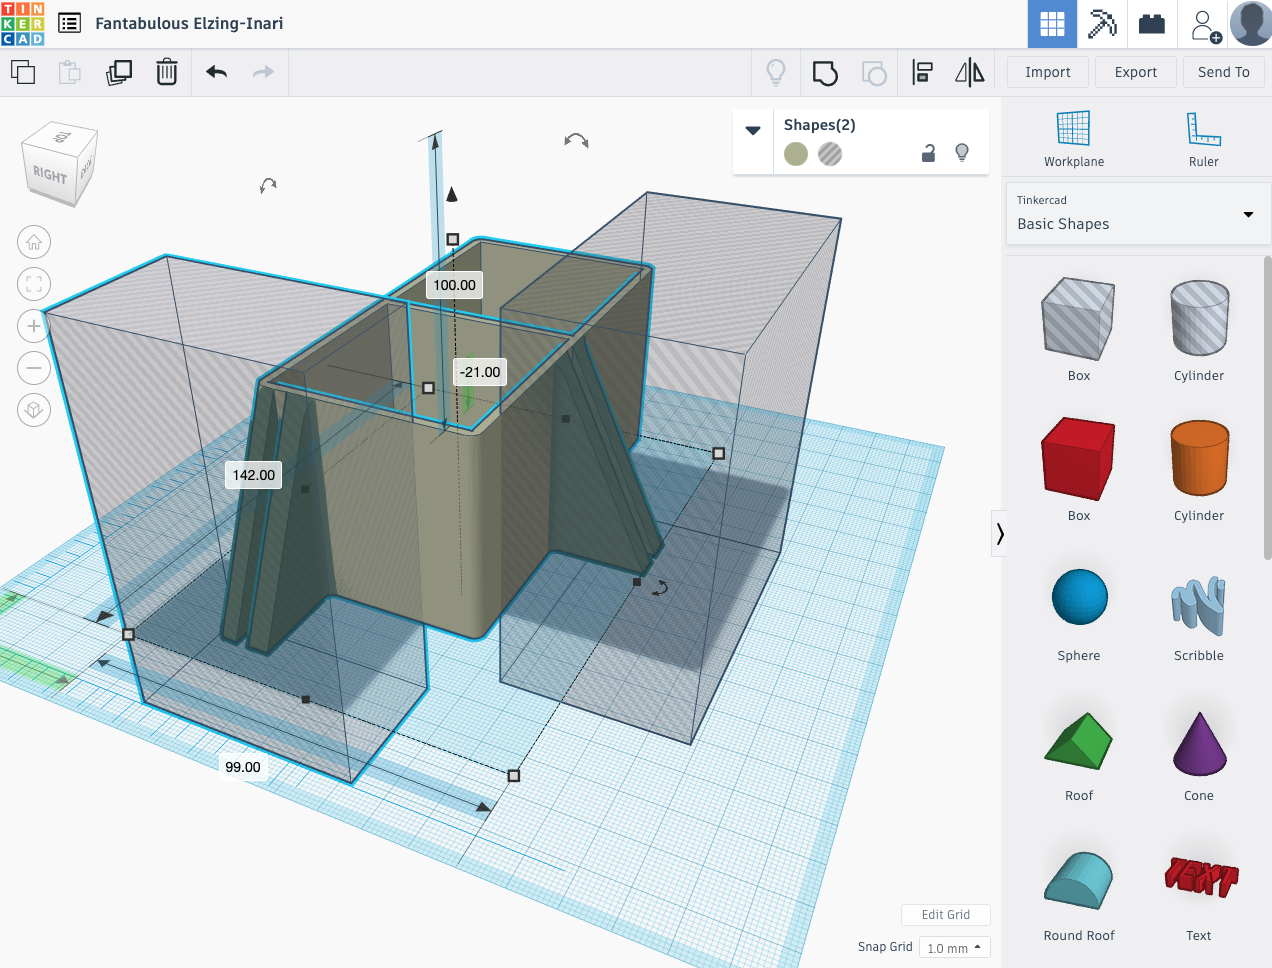Switch to 3D design grid view
1272x968 pixels.
(x=1052, y=24)
